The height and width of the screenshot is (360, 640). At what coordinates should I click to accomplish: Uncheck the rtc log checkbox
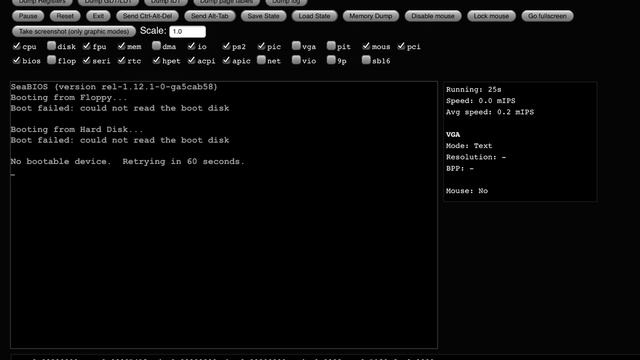click(x=121, y=60)
